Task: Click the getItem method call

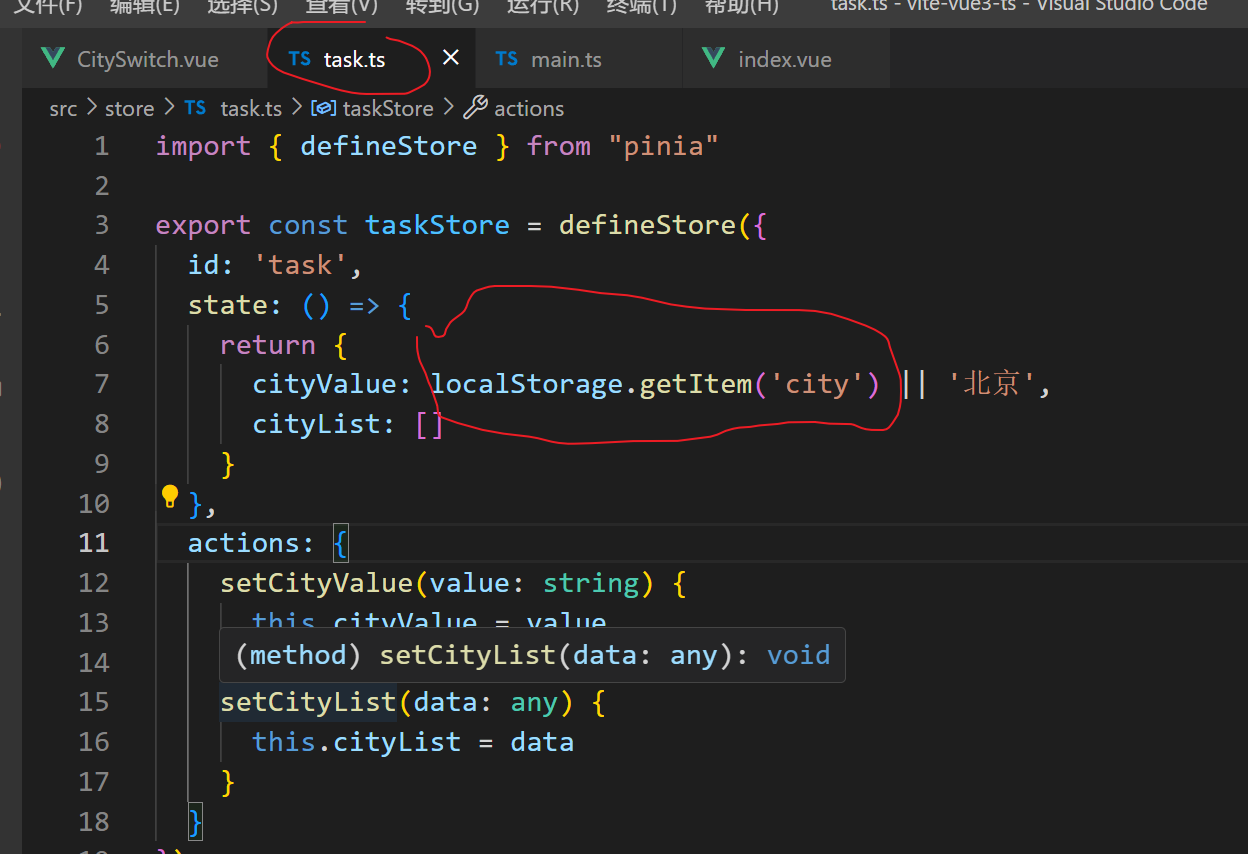Action: pos(695,384)
